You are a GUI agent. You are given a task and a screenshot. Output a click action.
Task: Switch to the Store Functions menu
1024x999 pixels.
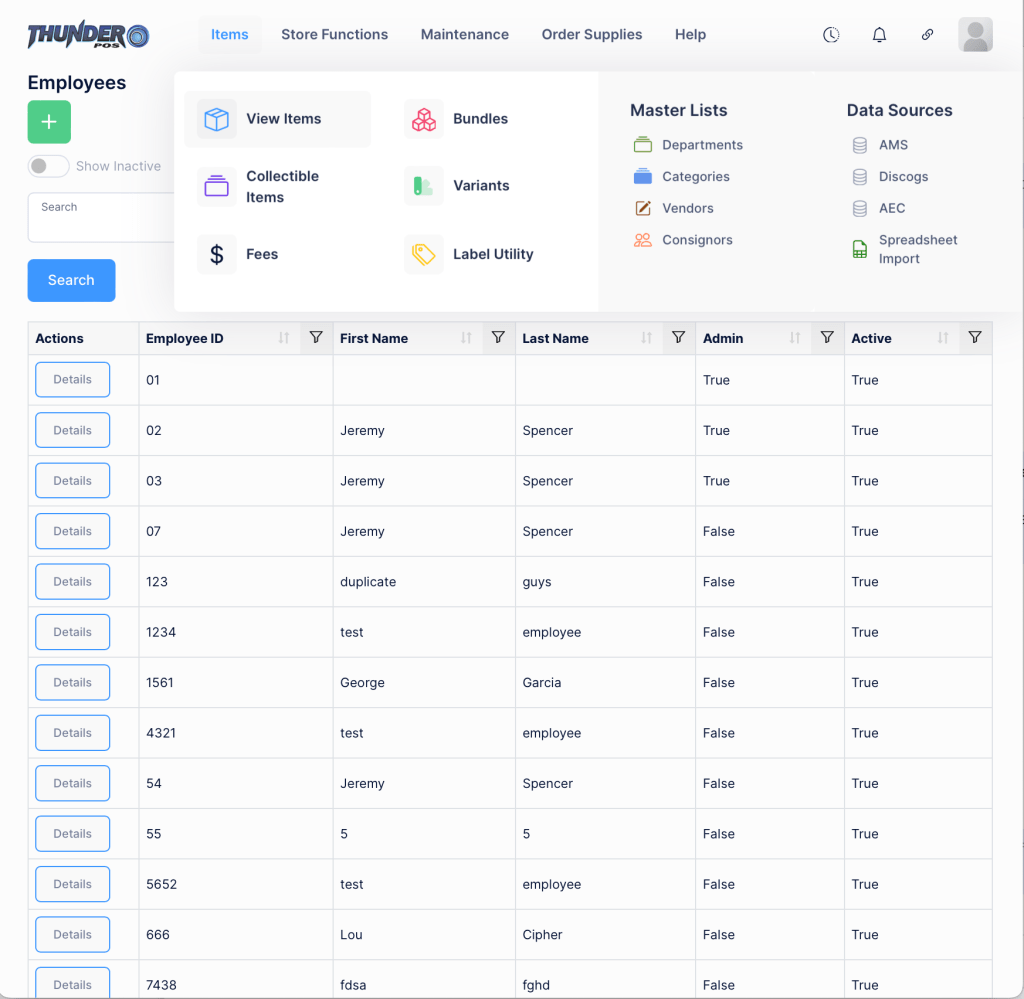(x=334, y=34)
